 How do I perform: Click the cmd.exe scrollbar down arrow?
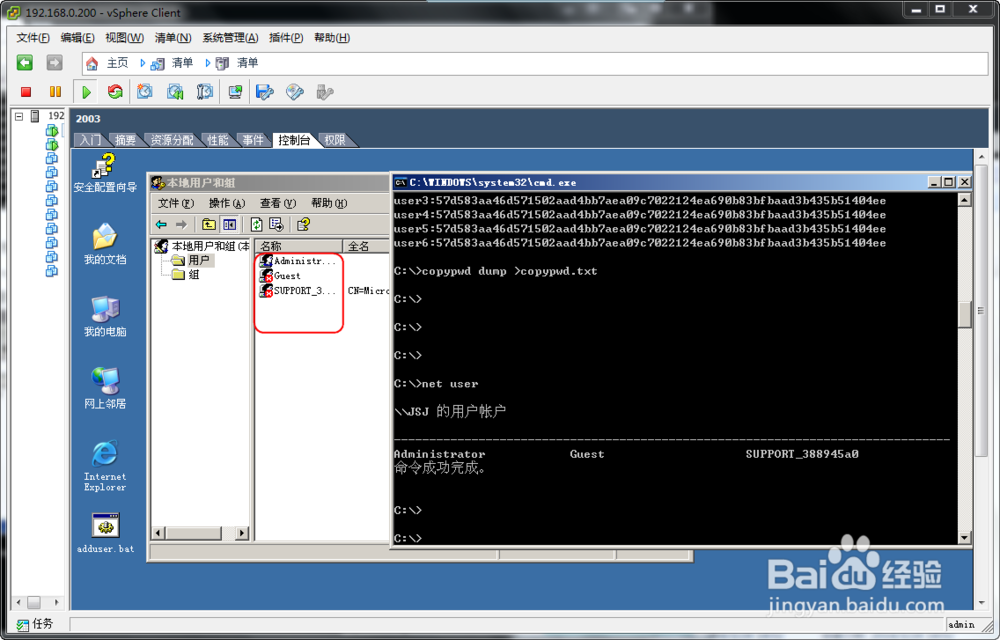pyautogui.click(x=964, y=538)
